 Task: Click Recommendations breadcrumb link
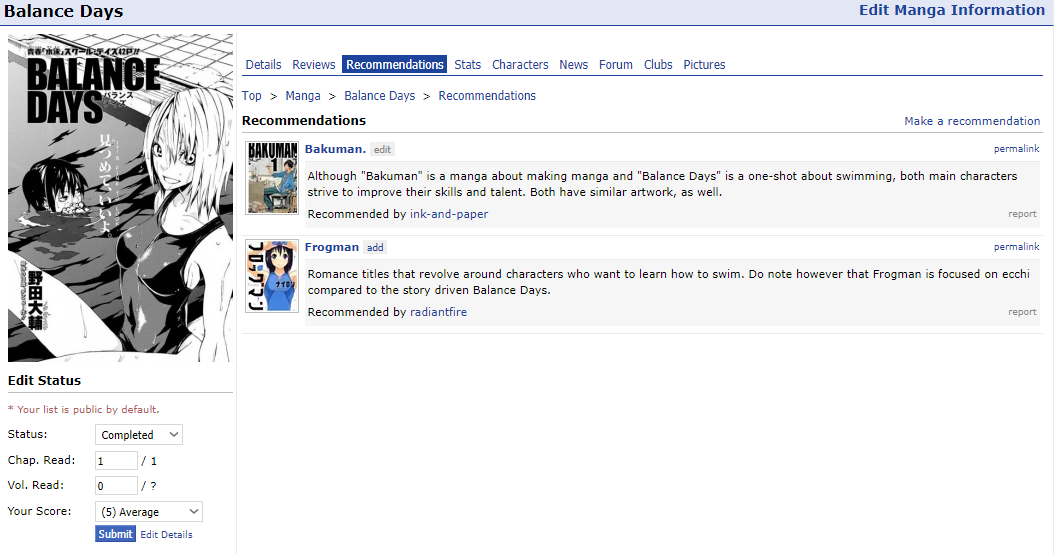(x=487, y=96)
